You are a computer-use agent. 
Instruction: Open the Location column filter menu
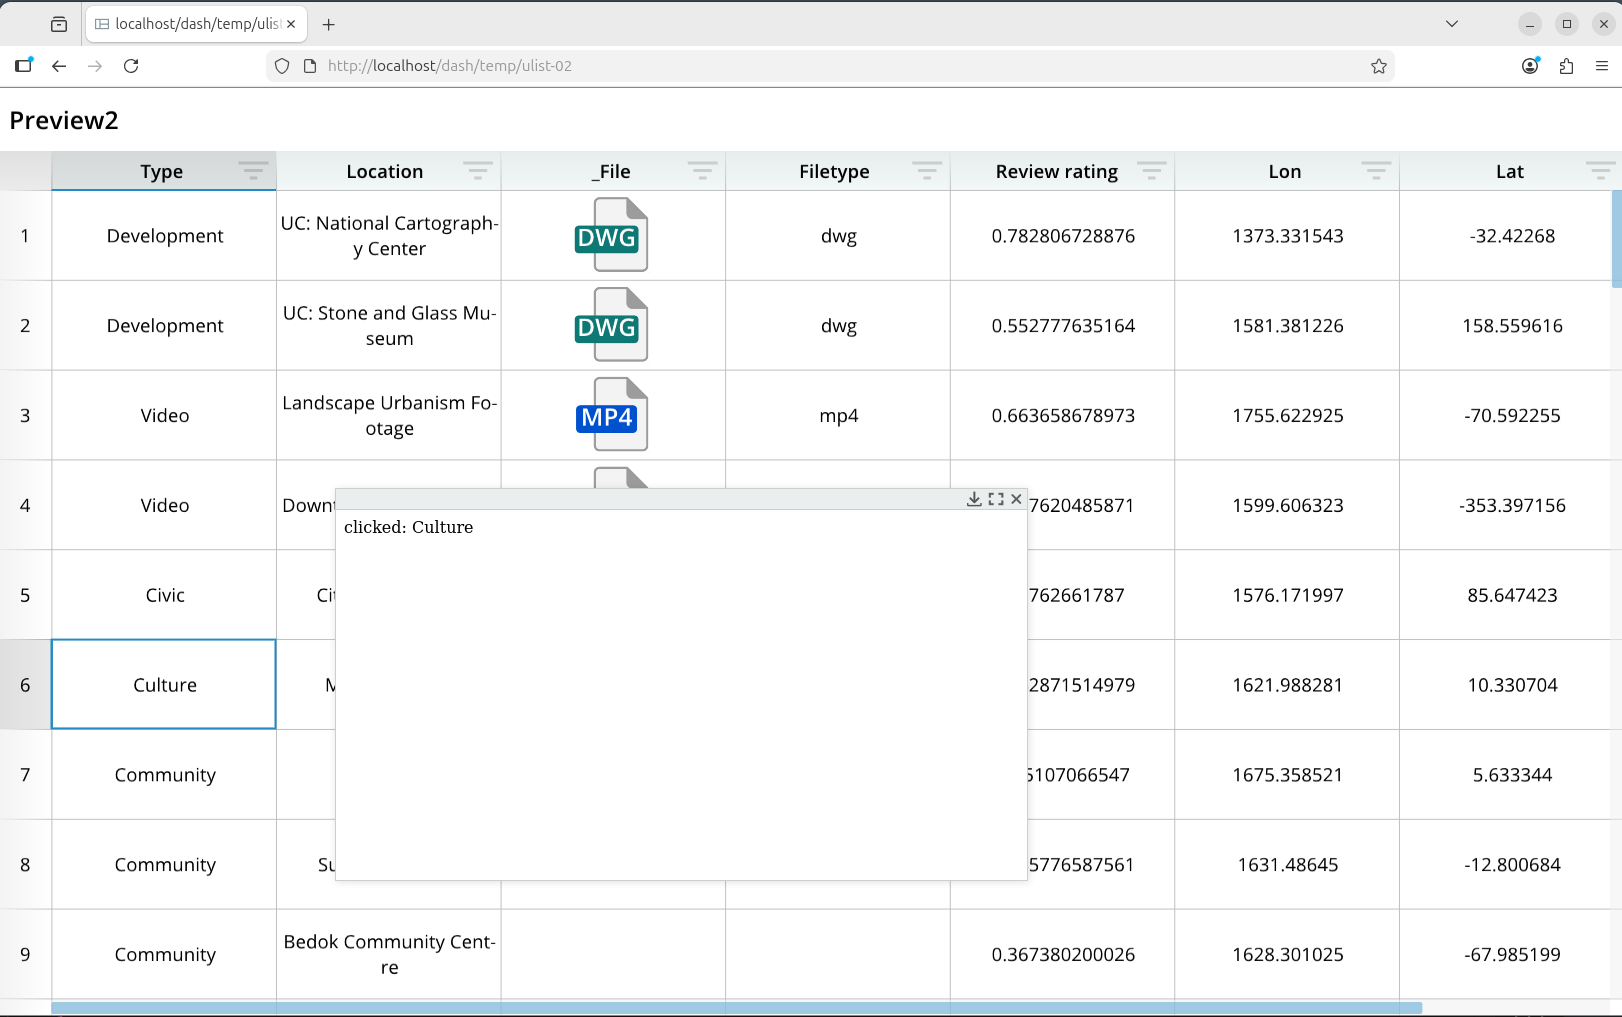[477, 171]
